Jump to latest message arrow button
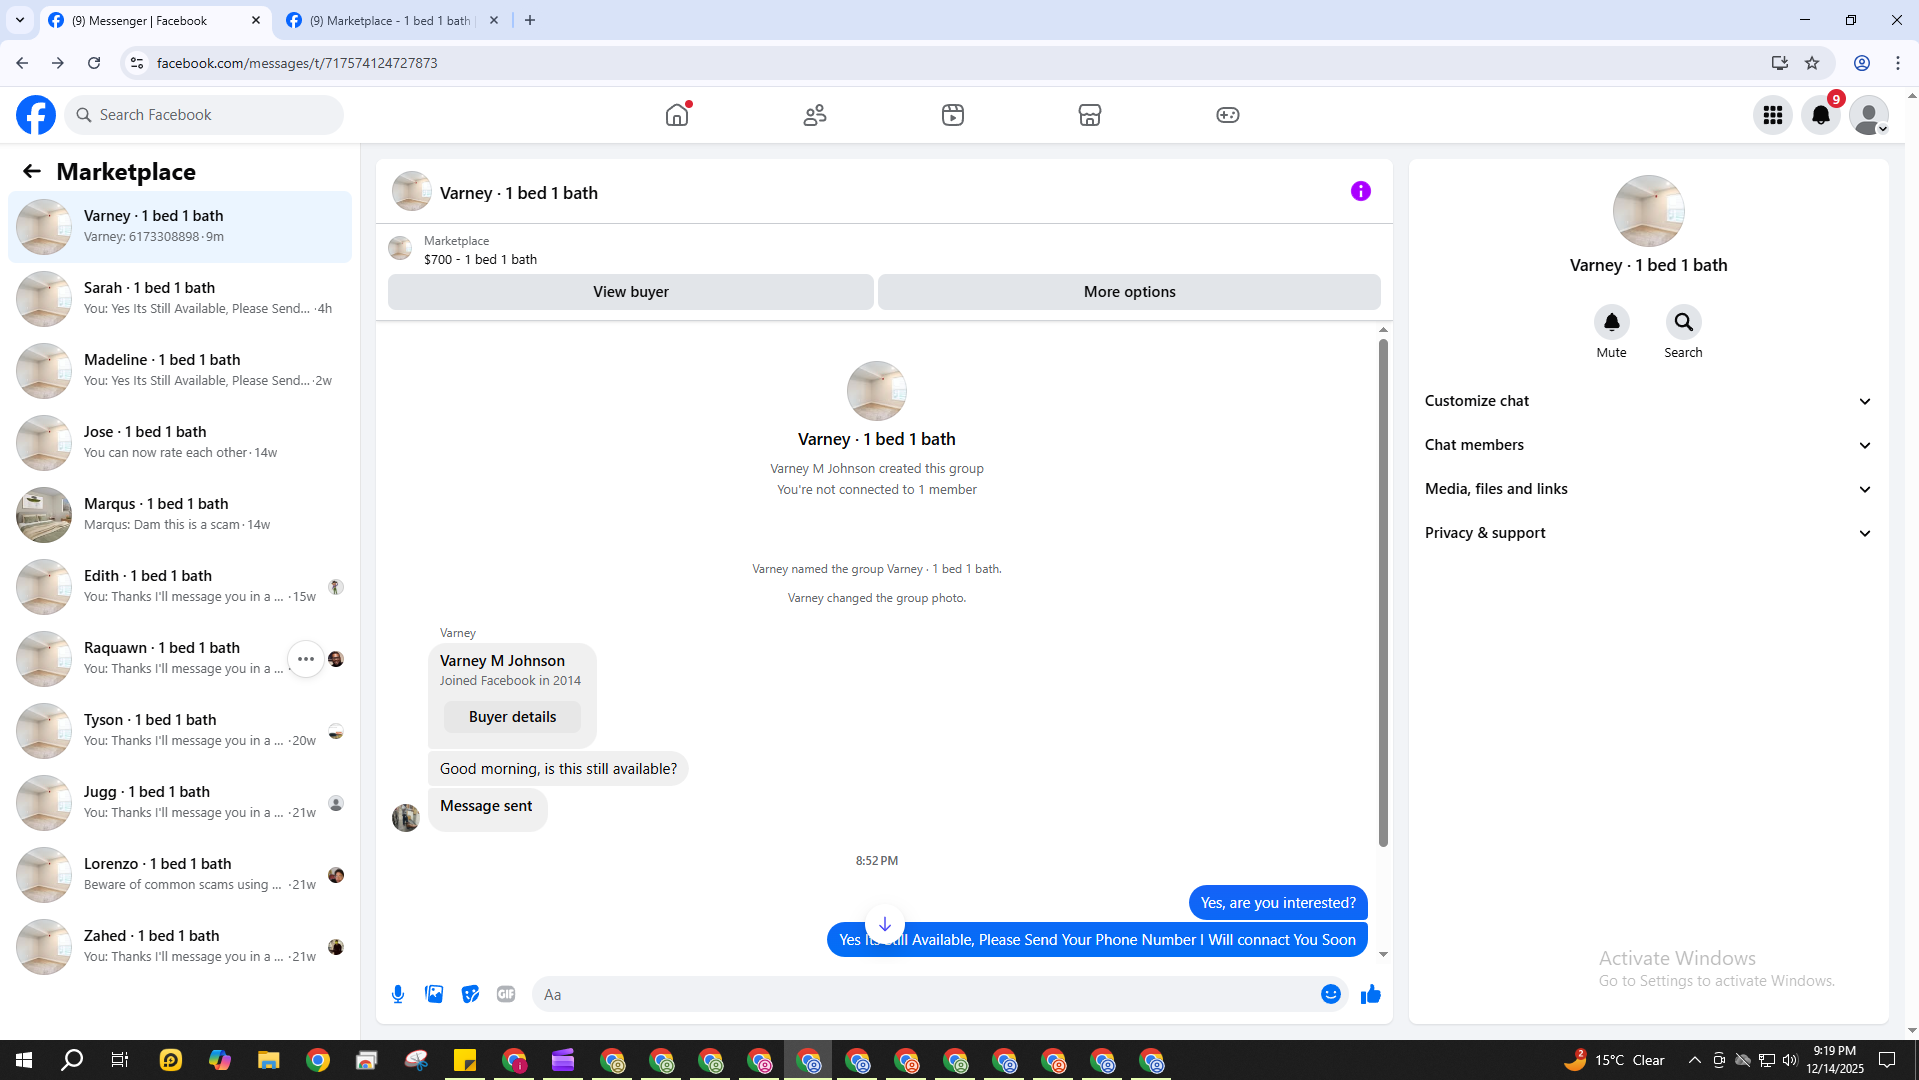1919x1080 pixels. click(x=885, y=924)
